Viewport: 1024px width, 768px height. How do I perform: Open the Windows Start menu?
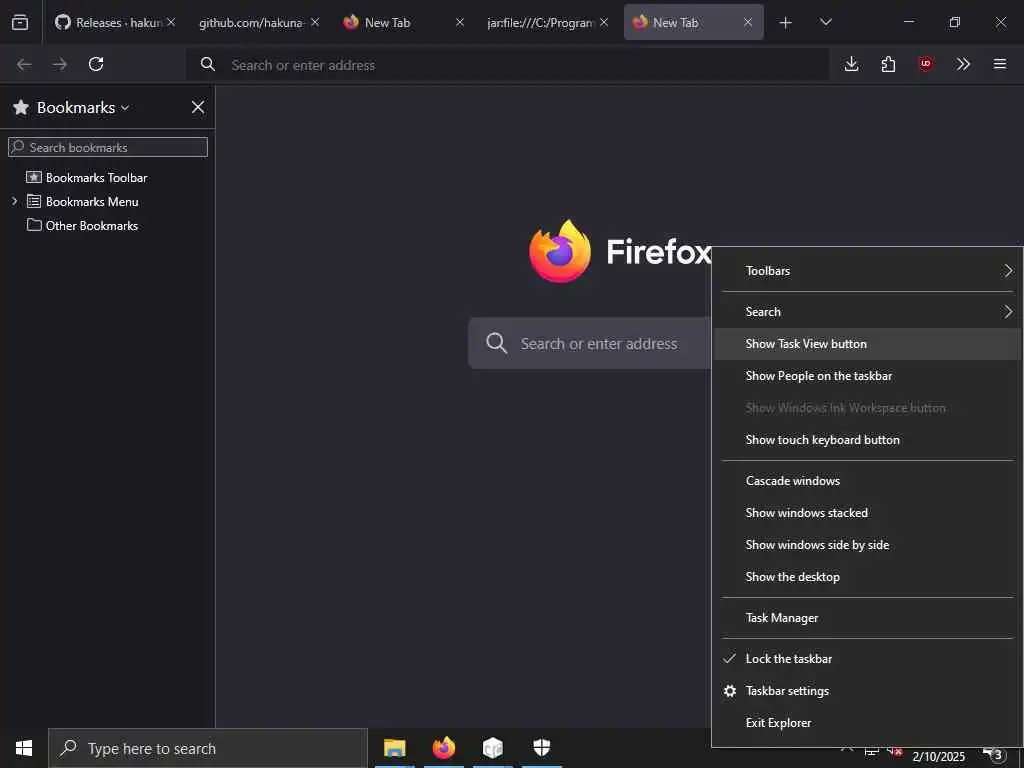pos(24,748)
